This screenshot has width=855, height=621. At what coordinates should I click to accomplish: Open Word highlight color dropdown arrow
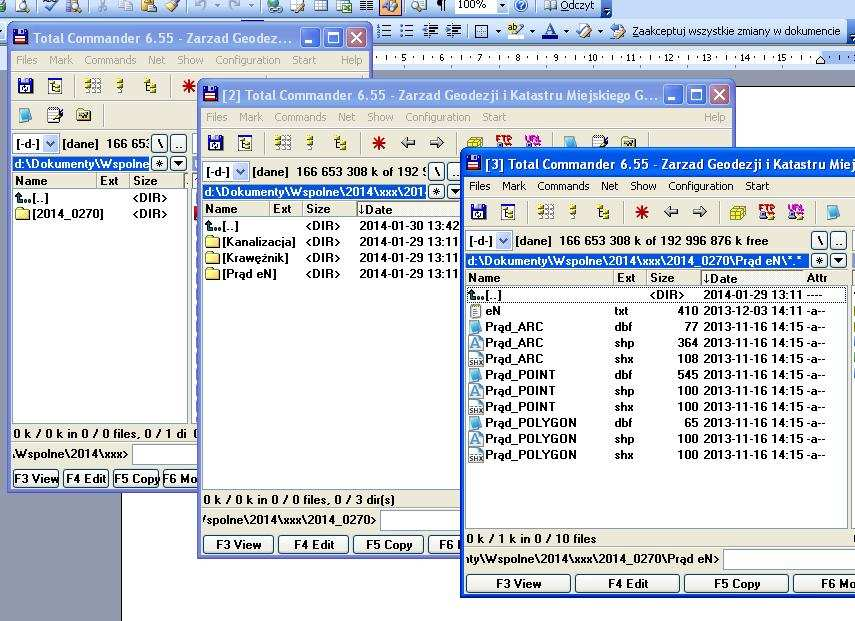pyautogui.click(x=532, y=31)
